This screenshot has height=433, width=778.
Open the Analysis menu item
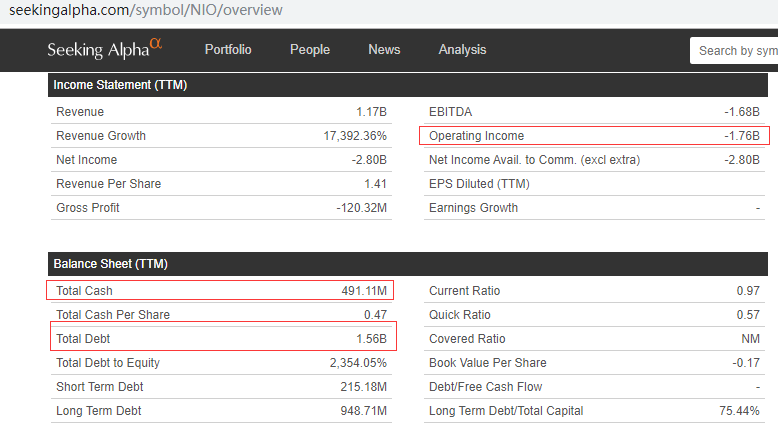tap(462, 50)
